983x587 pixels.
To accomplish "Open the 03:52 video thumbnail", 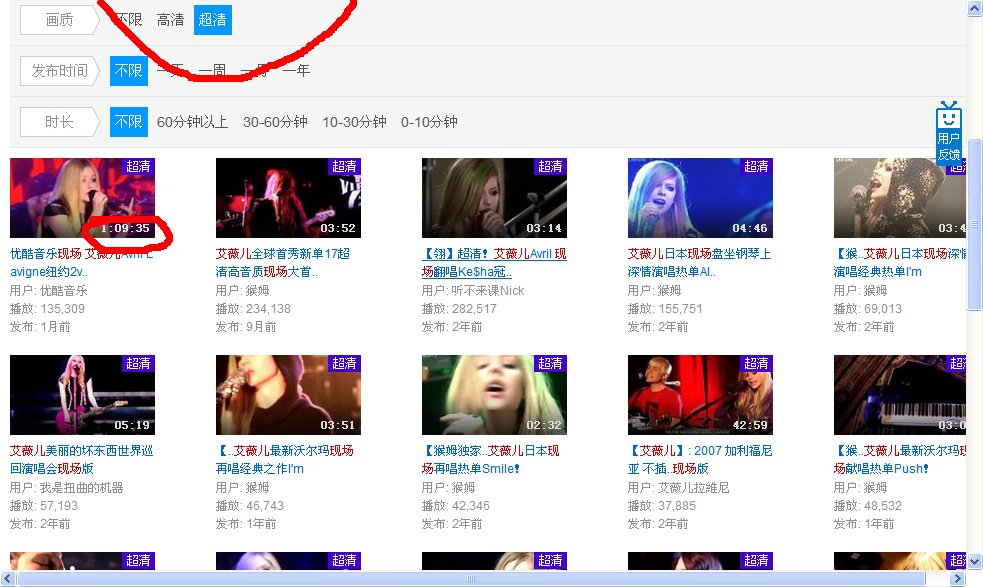I will [x=288, y=198].
